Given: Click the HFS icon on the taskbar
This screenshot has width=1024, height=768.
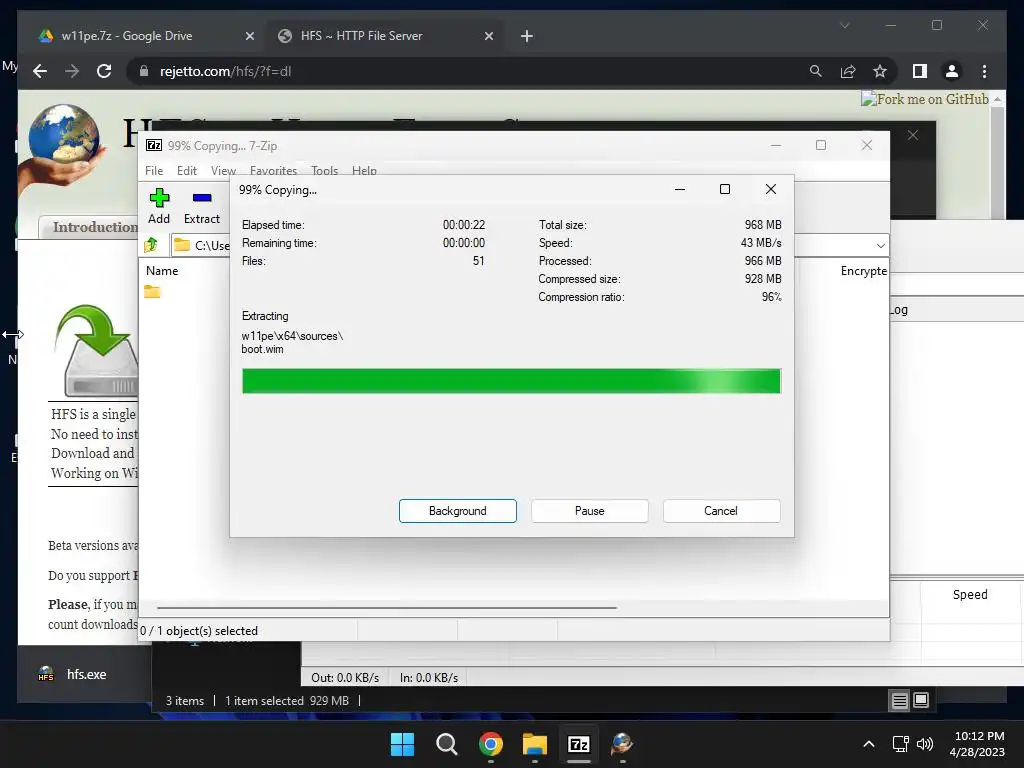Looking at the screenshot, I should (622, 744).
